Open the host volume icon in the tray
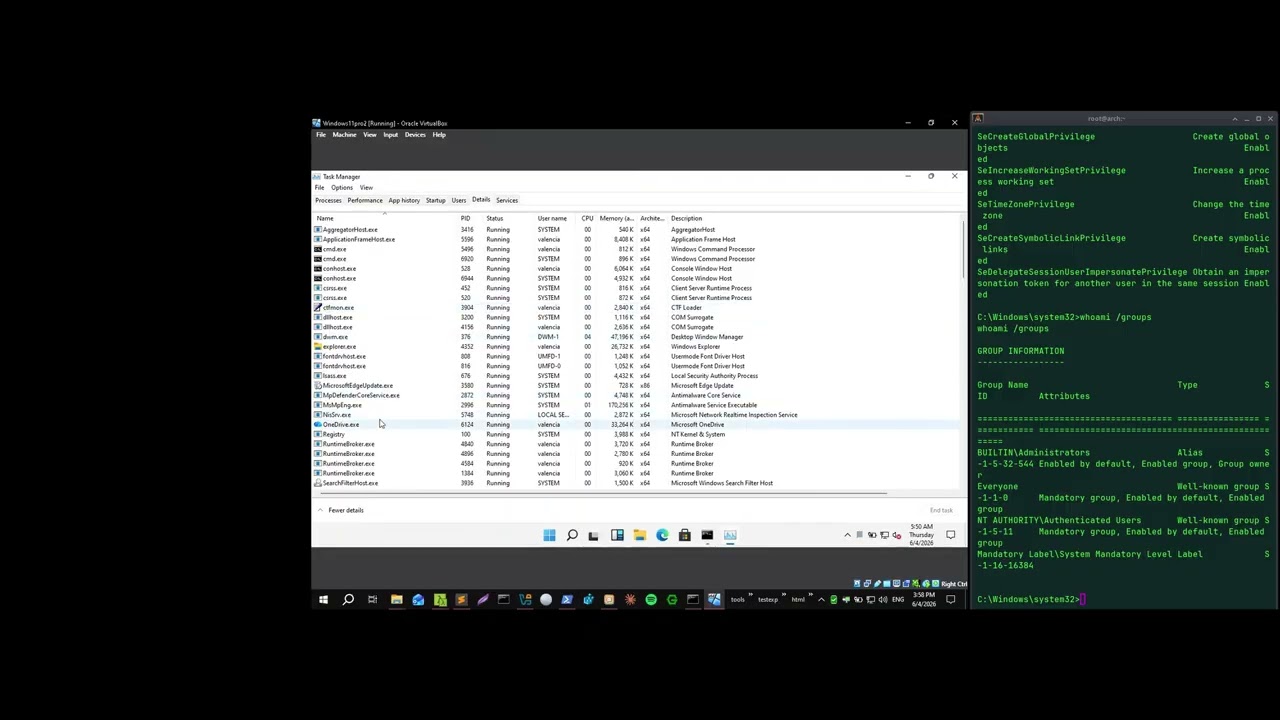 (882, 600)
